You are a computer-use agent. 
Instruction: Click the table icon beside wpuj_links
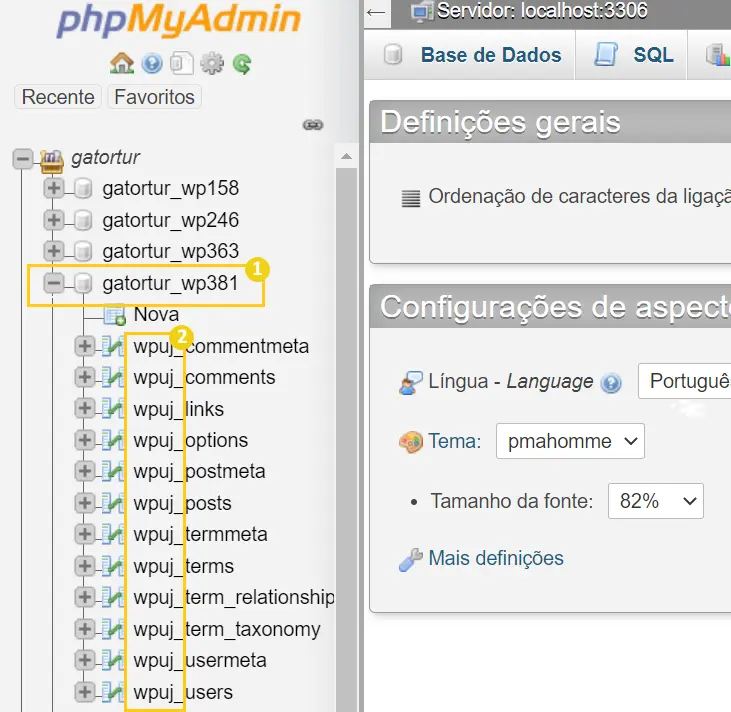113,409
